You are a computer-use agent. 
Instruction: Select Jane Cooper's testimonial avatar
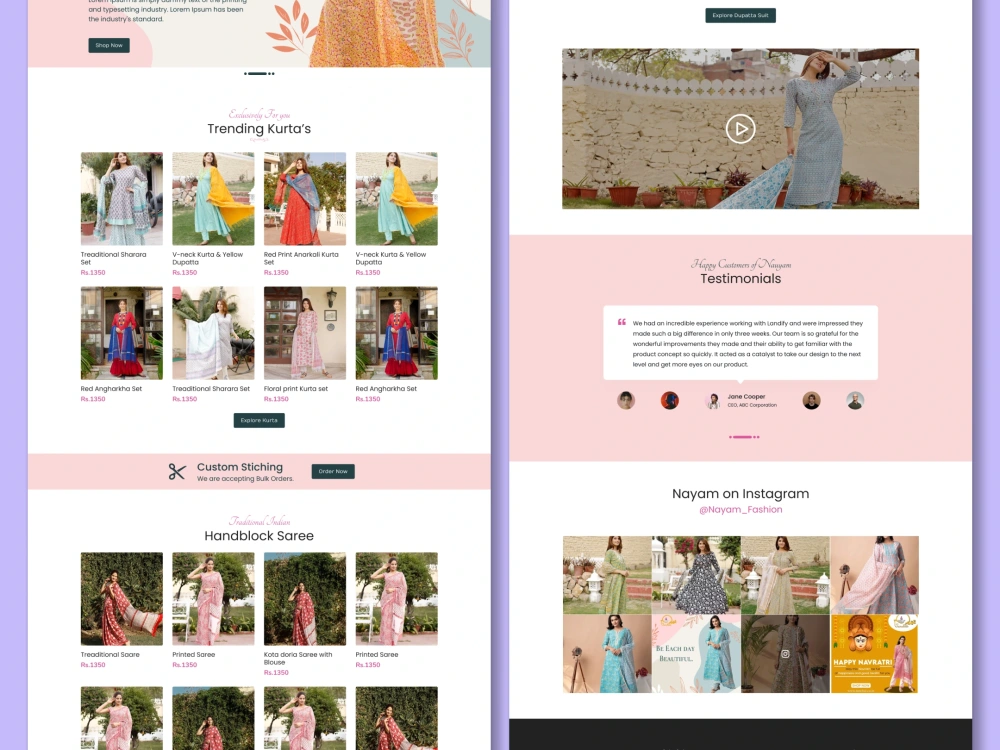[714, 401]
